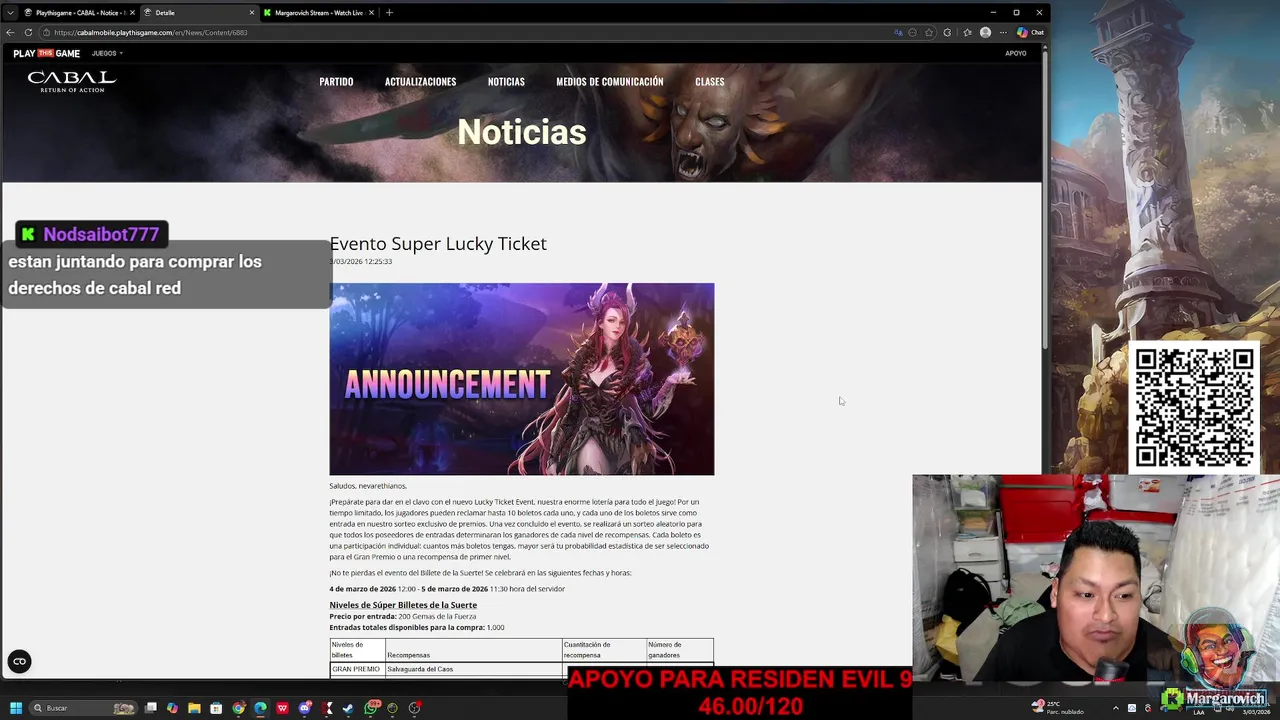Image resolution: width=1280 pixels, height=720 pixels.
Task: Open WPS Office from the taskbar
Action: [282, 708]
